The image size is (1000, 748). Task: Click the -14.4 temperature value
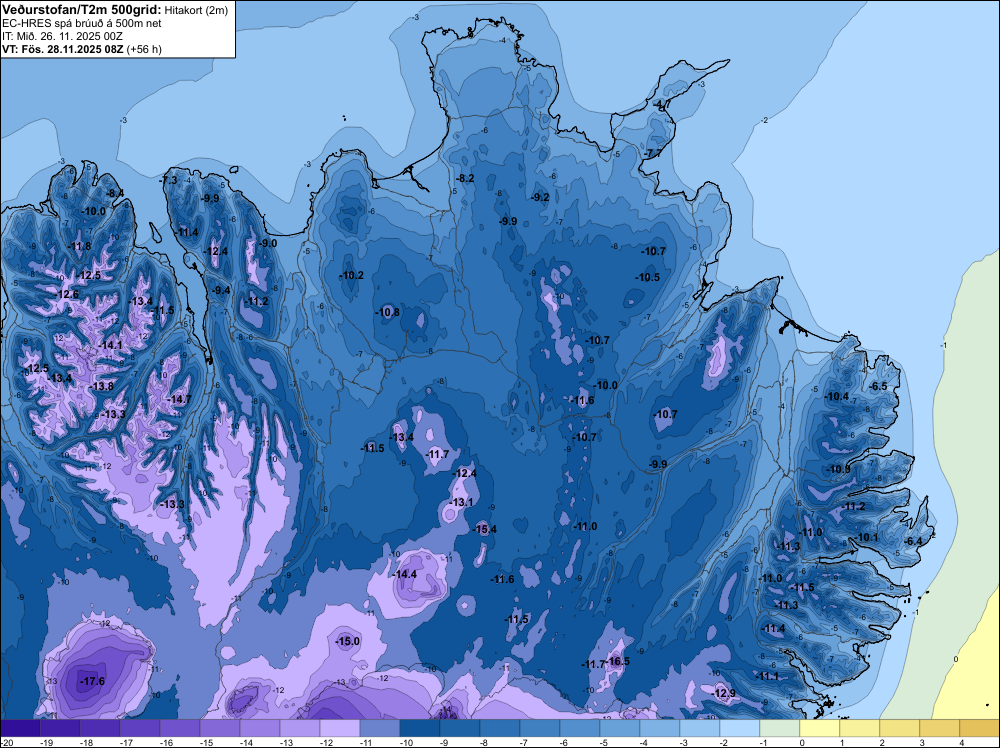(x=404, y=575)
